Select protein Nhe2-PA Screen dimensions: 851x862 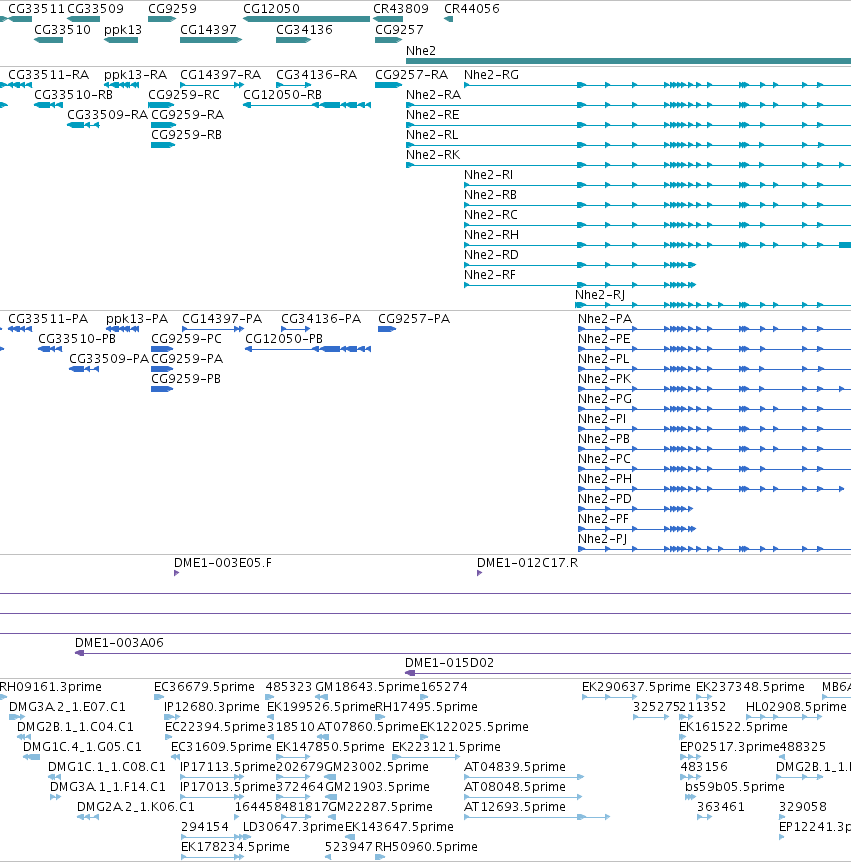[605, 319]
